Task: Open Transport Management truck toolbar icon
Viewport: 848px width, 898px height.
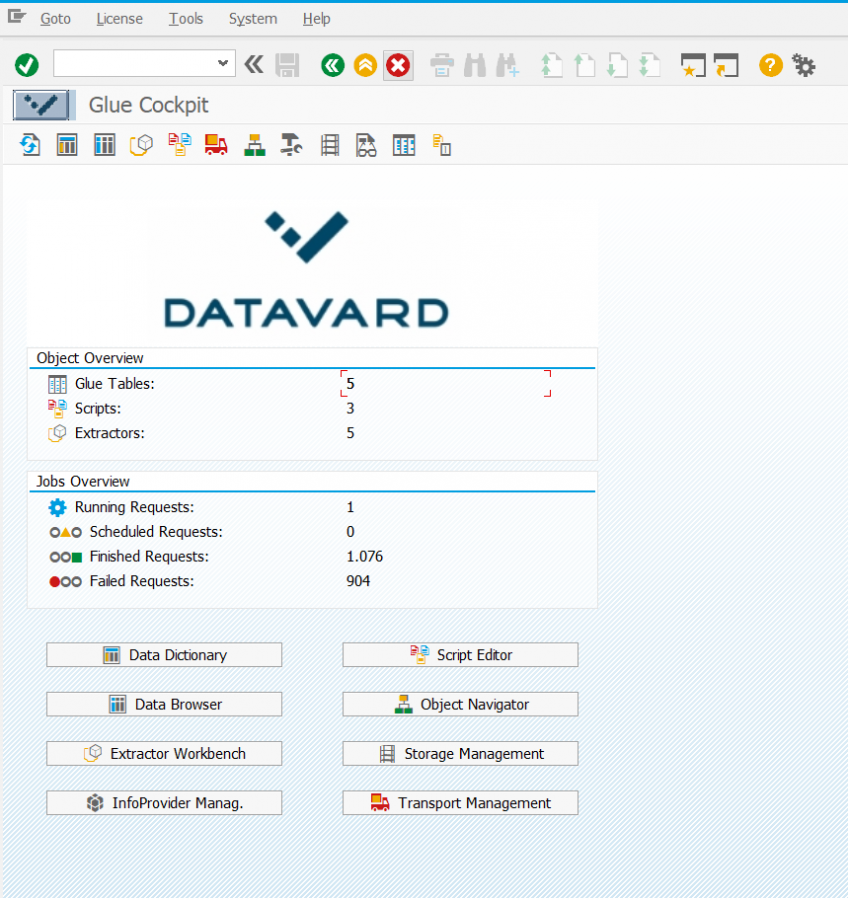Action: [x=216, y=144]
